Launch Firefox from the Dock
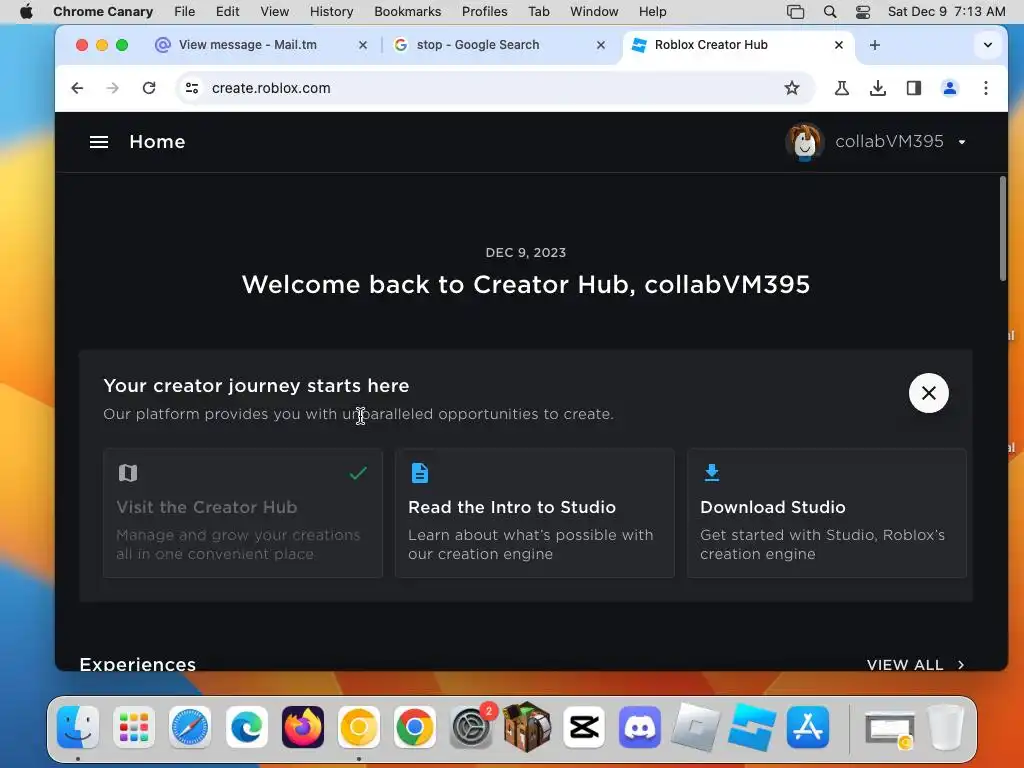 (x=302, y=727)
